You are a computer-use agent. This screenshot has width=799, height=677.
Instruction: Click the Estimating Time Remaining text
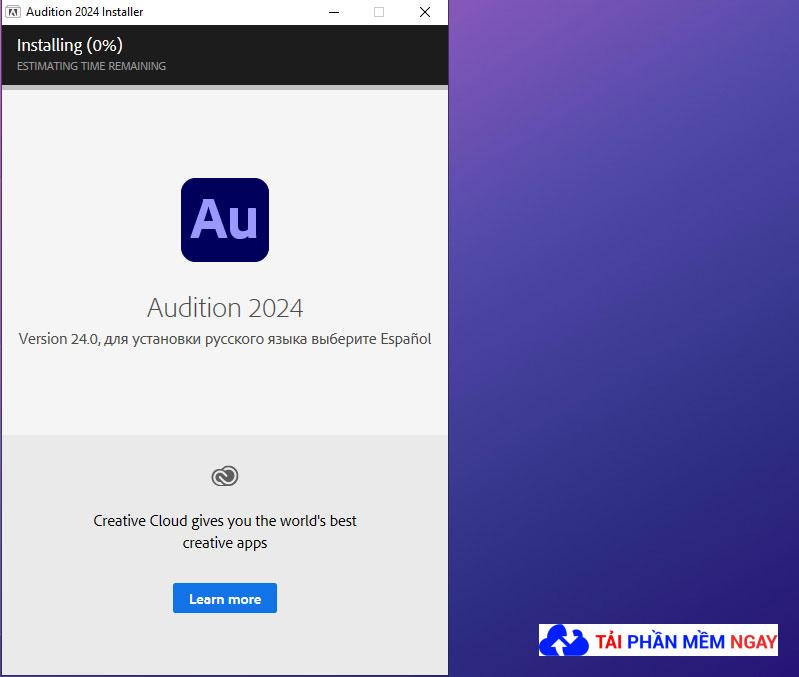click(x=92, y=66)
